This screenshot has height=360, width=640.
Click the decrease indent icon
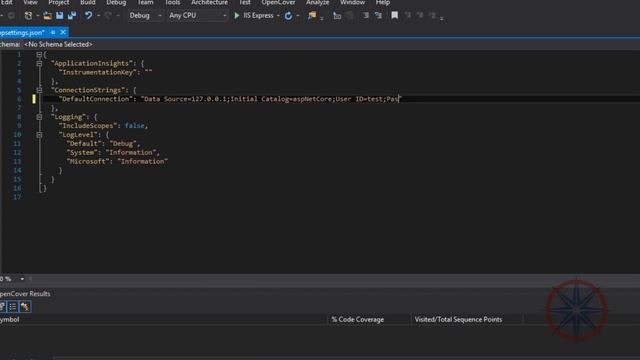point(366,16)
